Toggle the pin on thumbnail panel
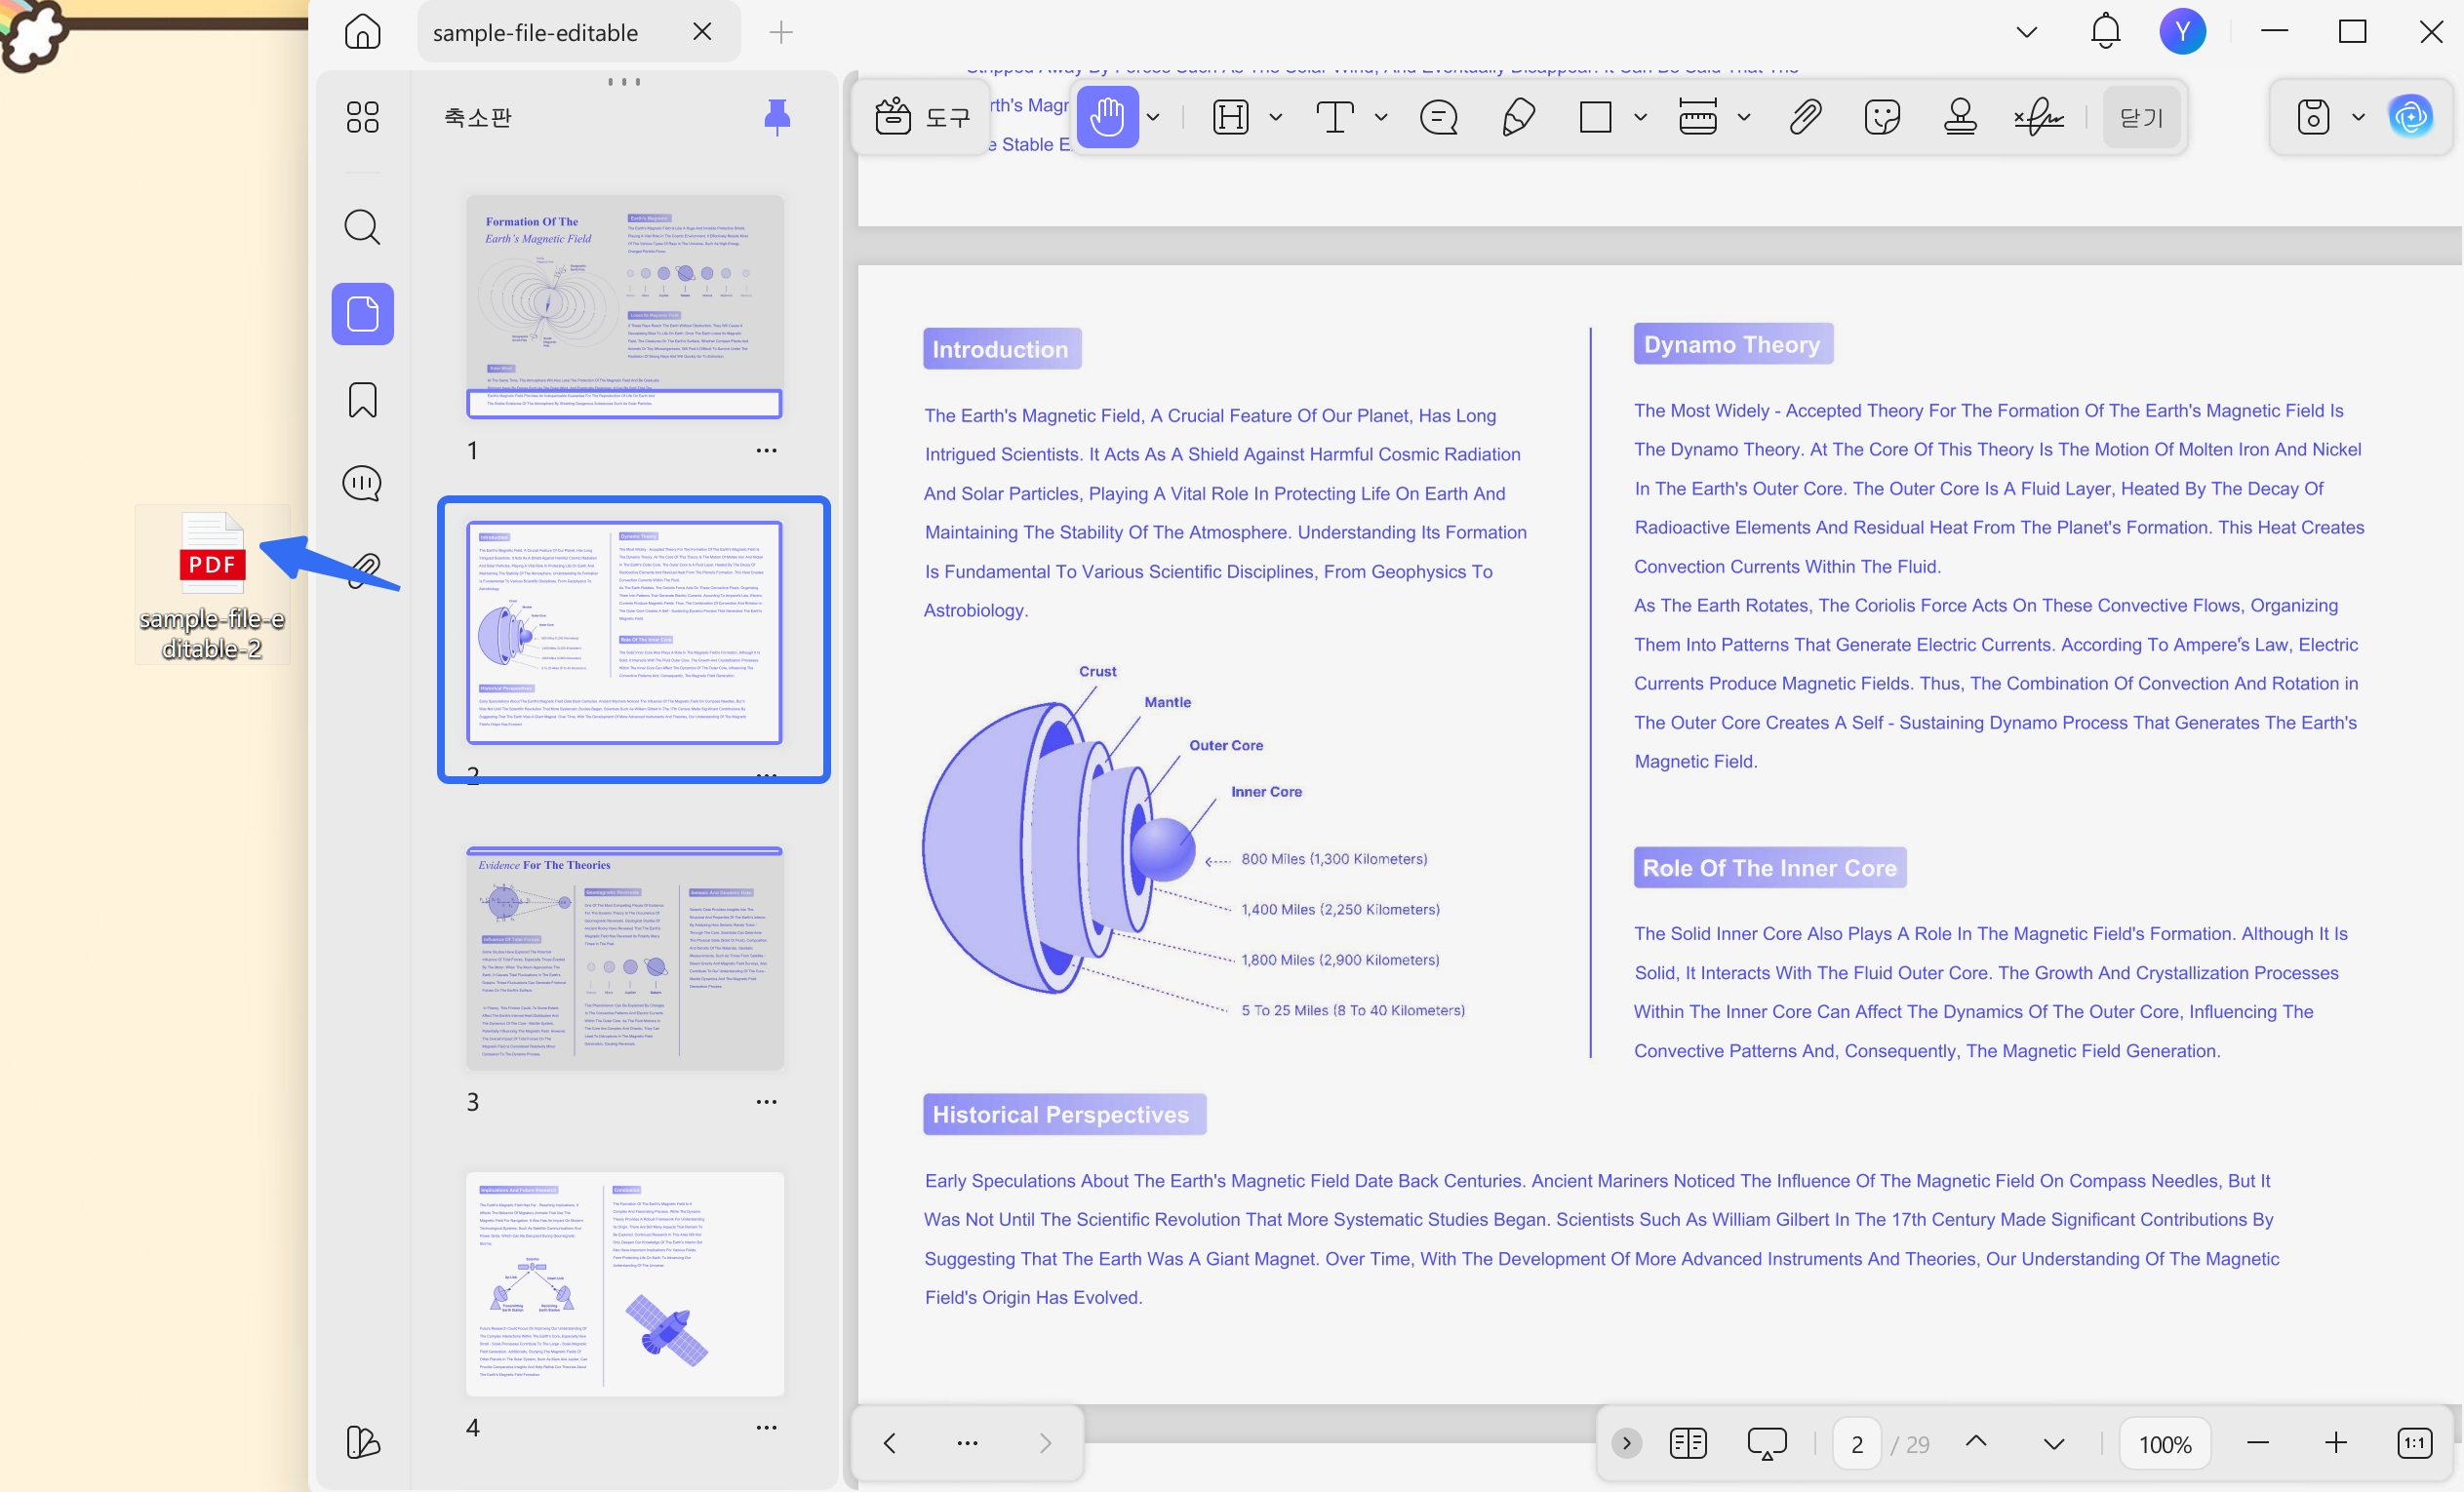 (x=777, y=117)
